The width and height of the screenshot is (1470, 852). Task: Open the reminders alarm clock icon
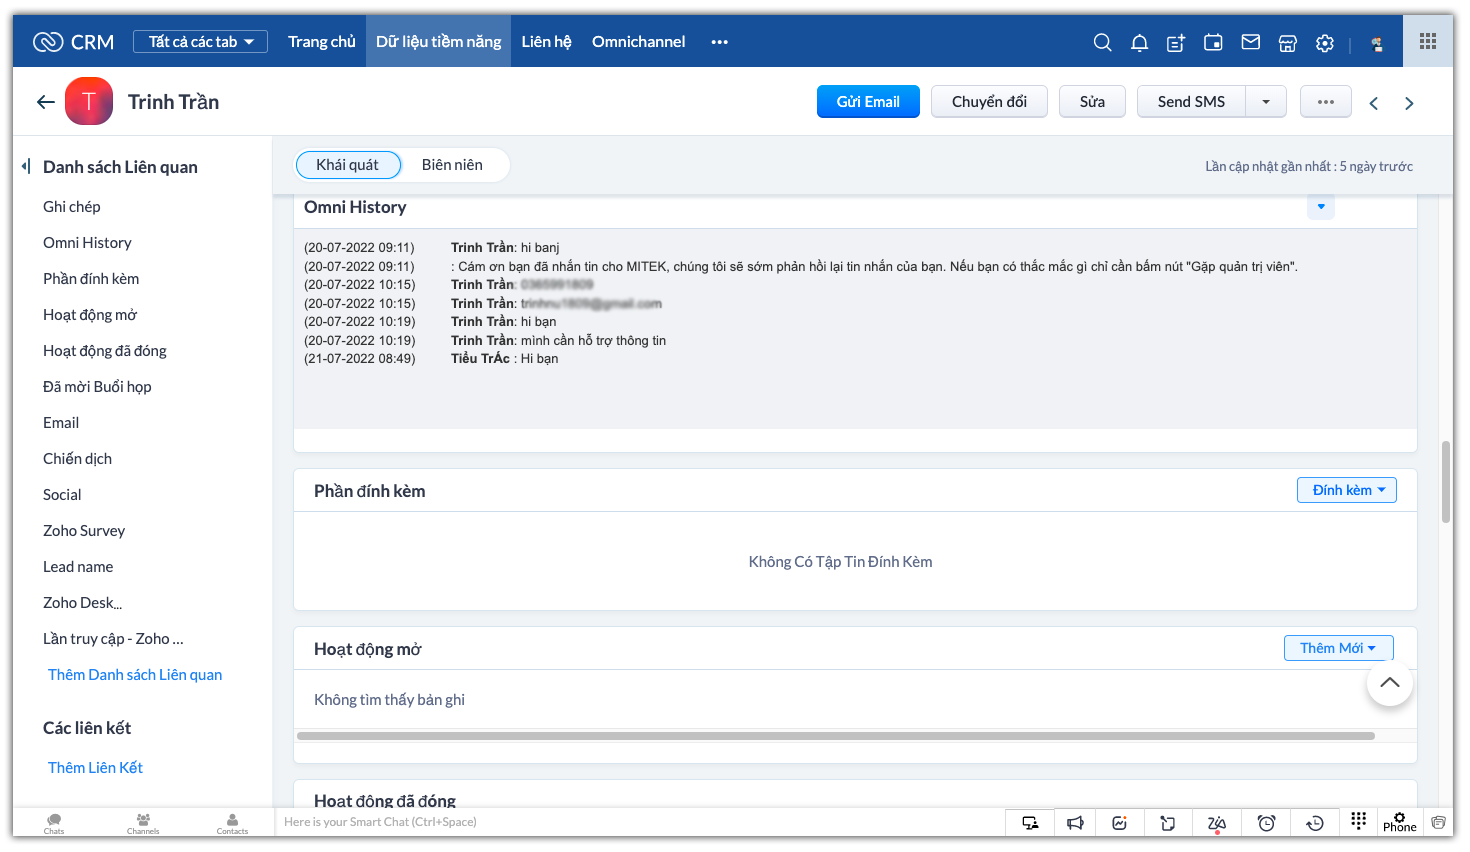point(1266,823)
